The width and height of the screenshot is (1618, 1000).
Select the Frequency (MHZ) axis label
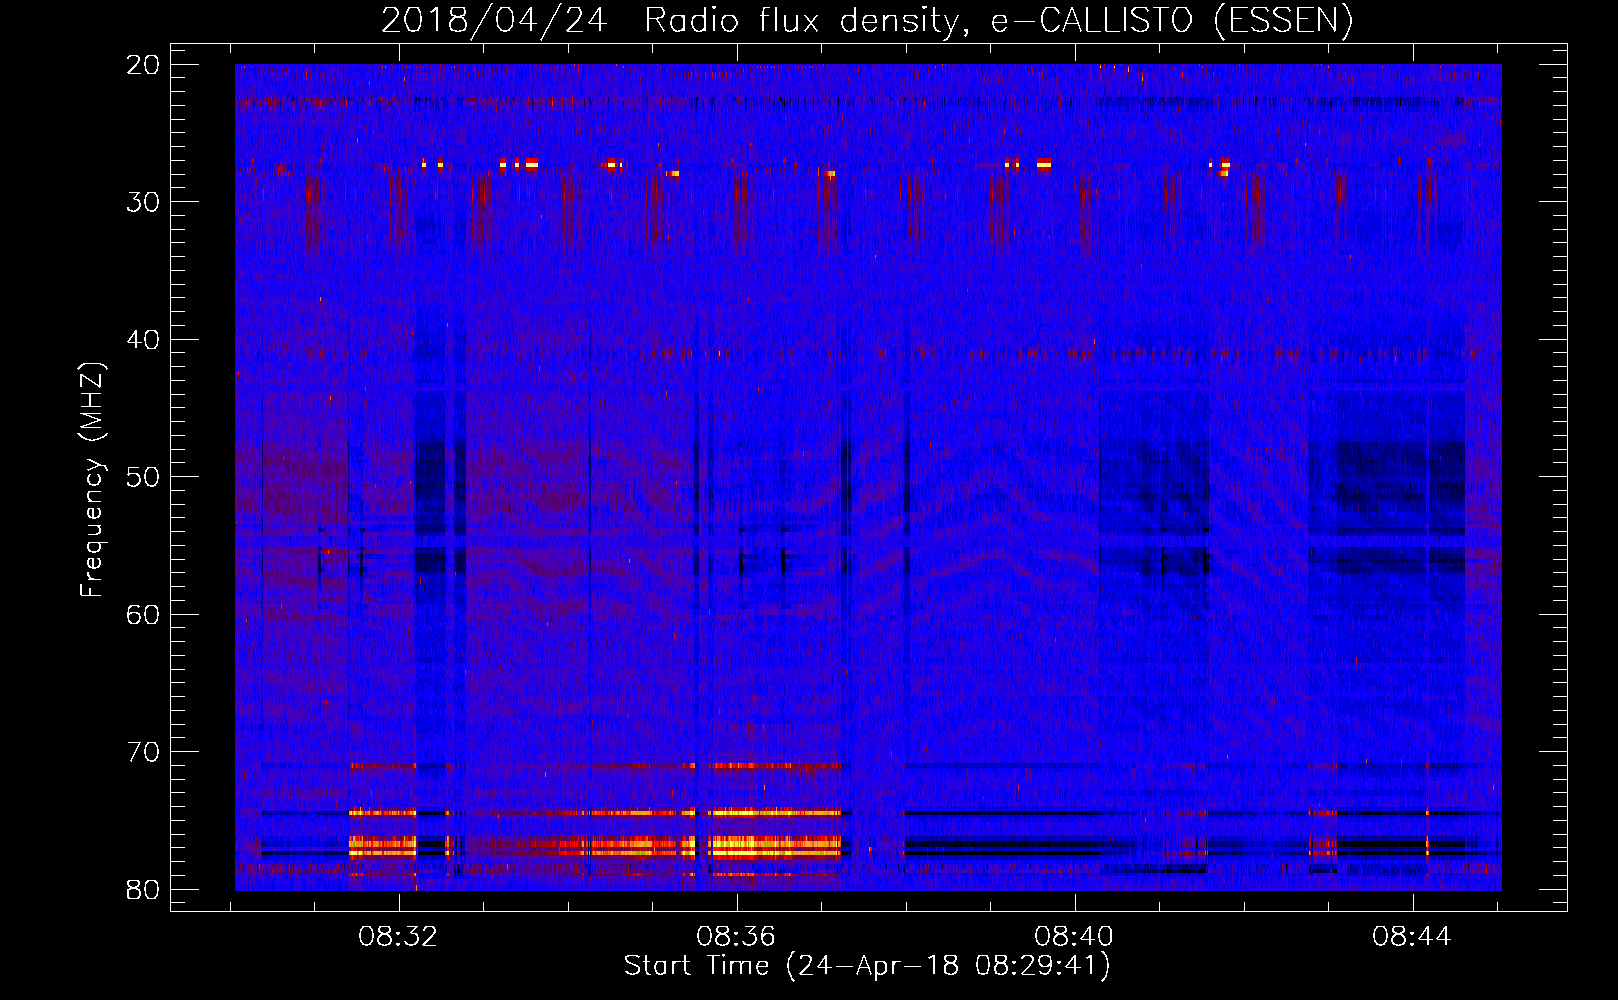coord(92,480)
